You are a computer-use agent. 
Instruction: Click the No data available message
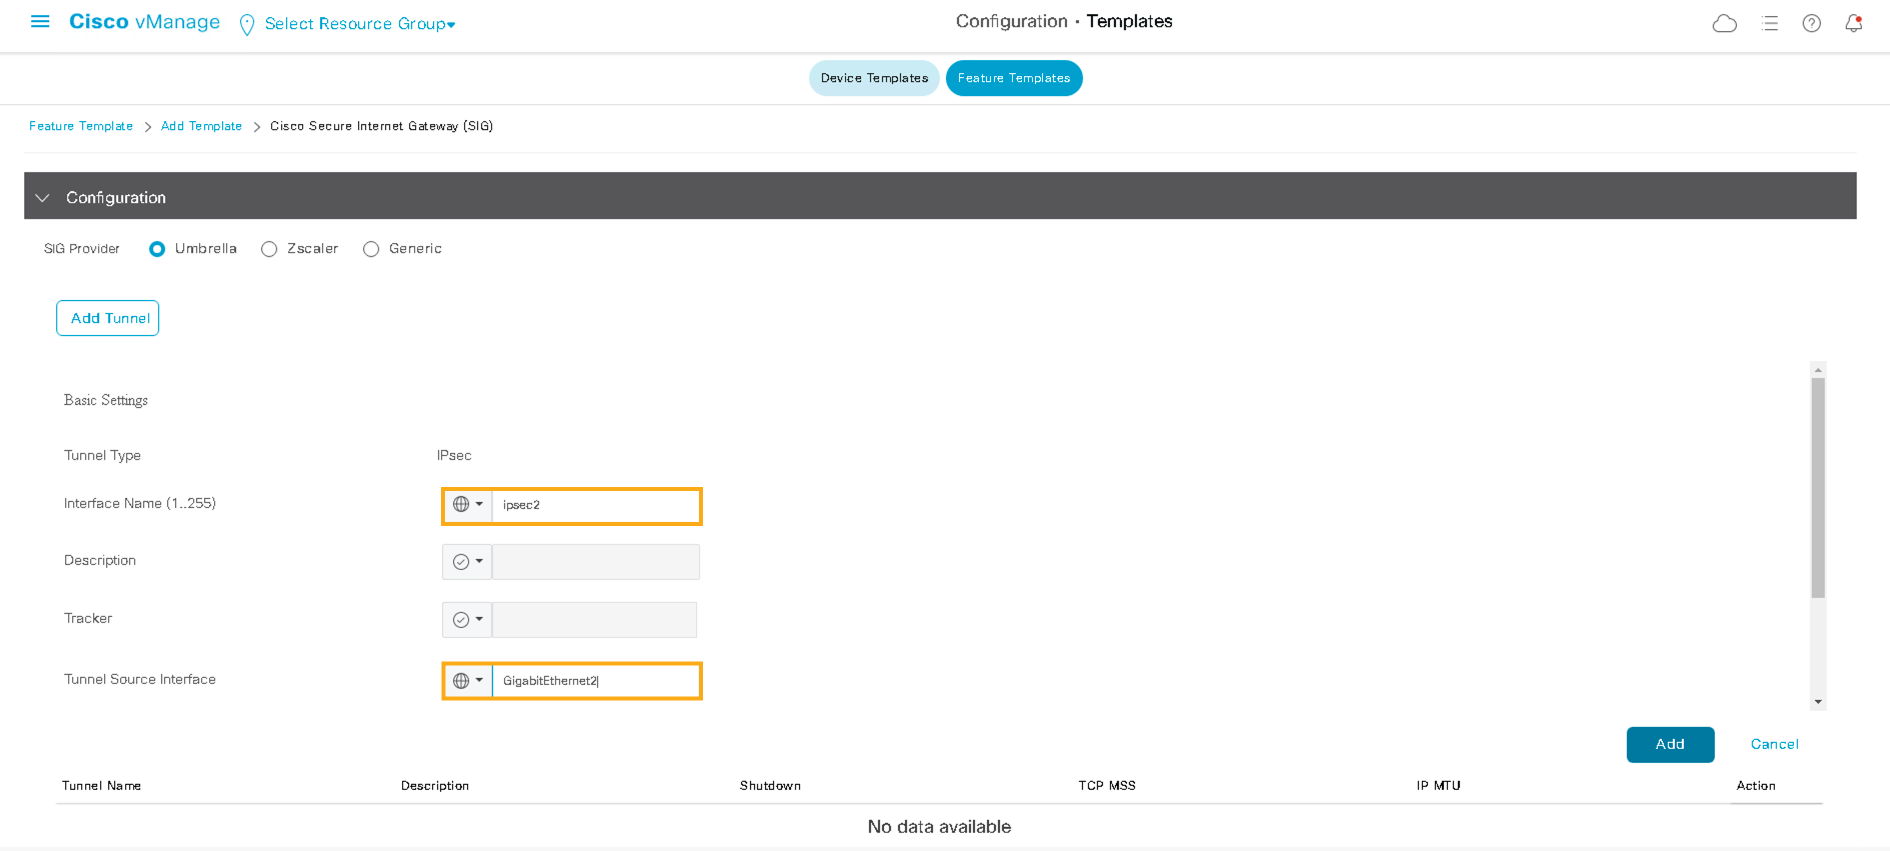click(939, 827)
